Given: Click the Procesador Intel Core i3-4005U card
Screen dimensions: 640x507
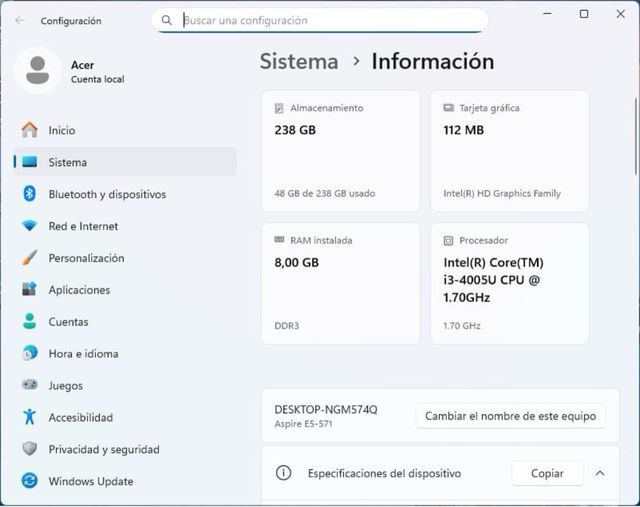Looking at the screenshot, I should [x=509, y=283].
